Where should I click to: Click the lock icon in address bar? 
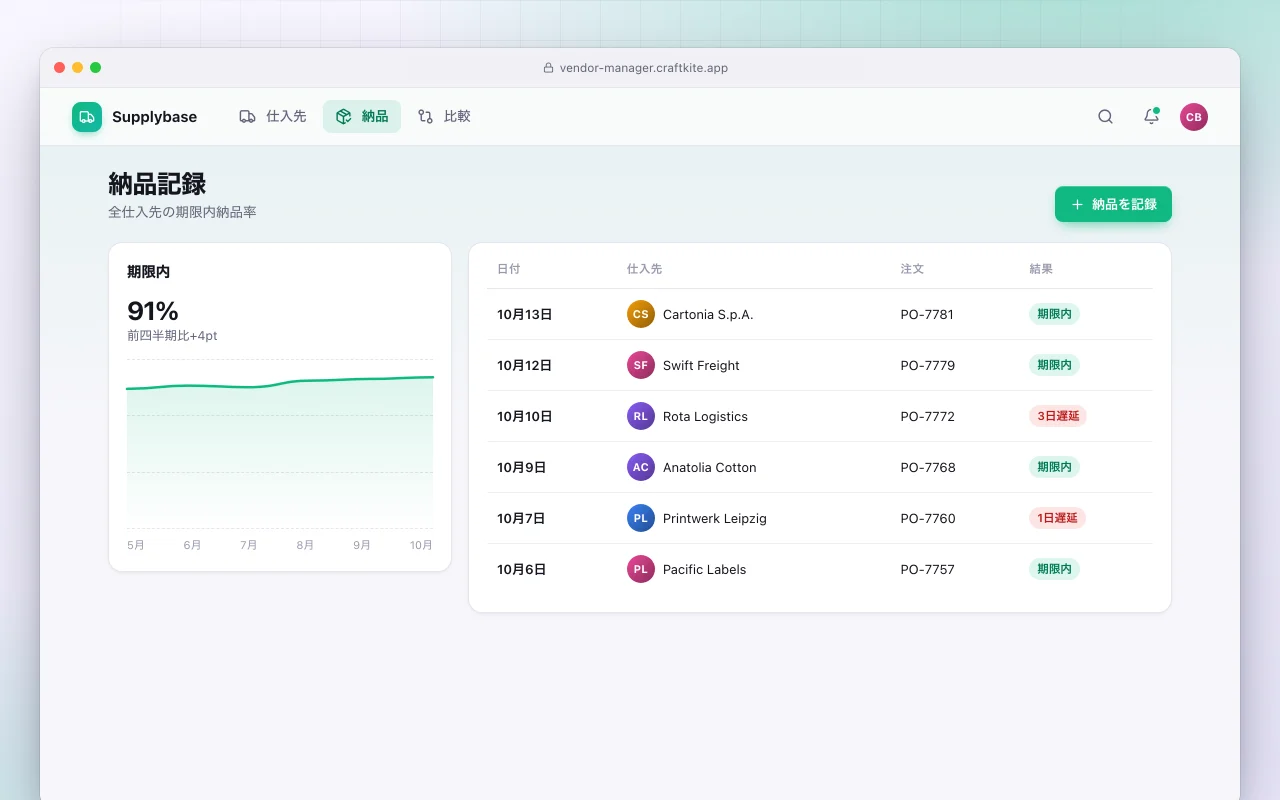tap(548, 68)
